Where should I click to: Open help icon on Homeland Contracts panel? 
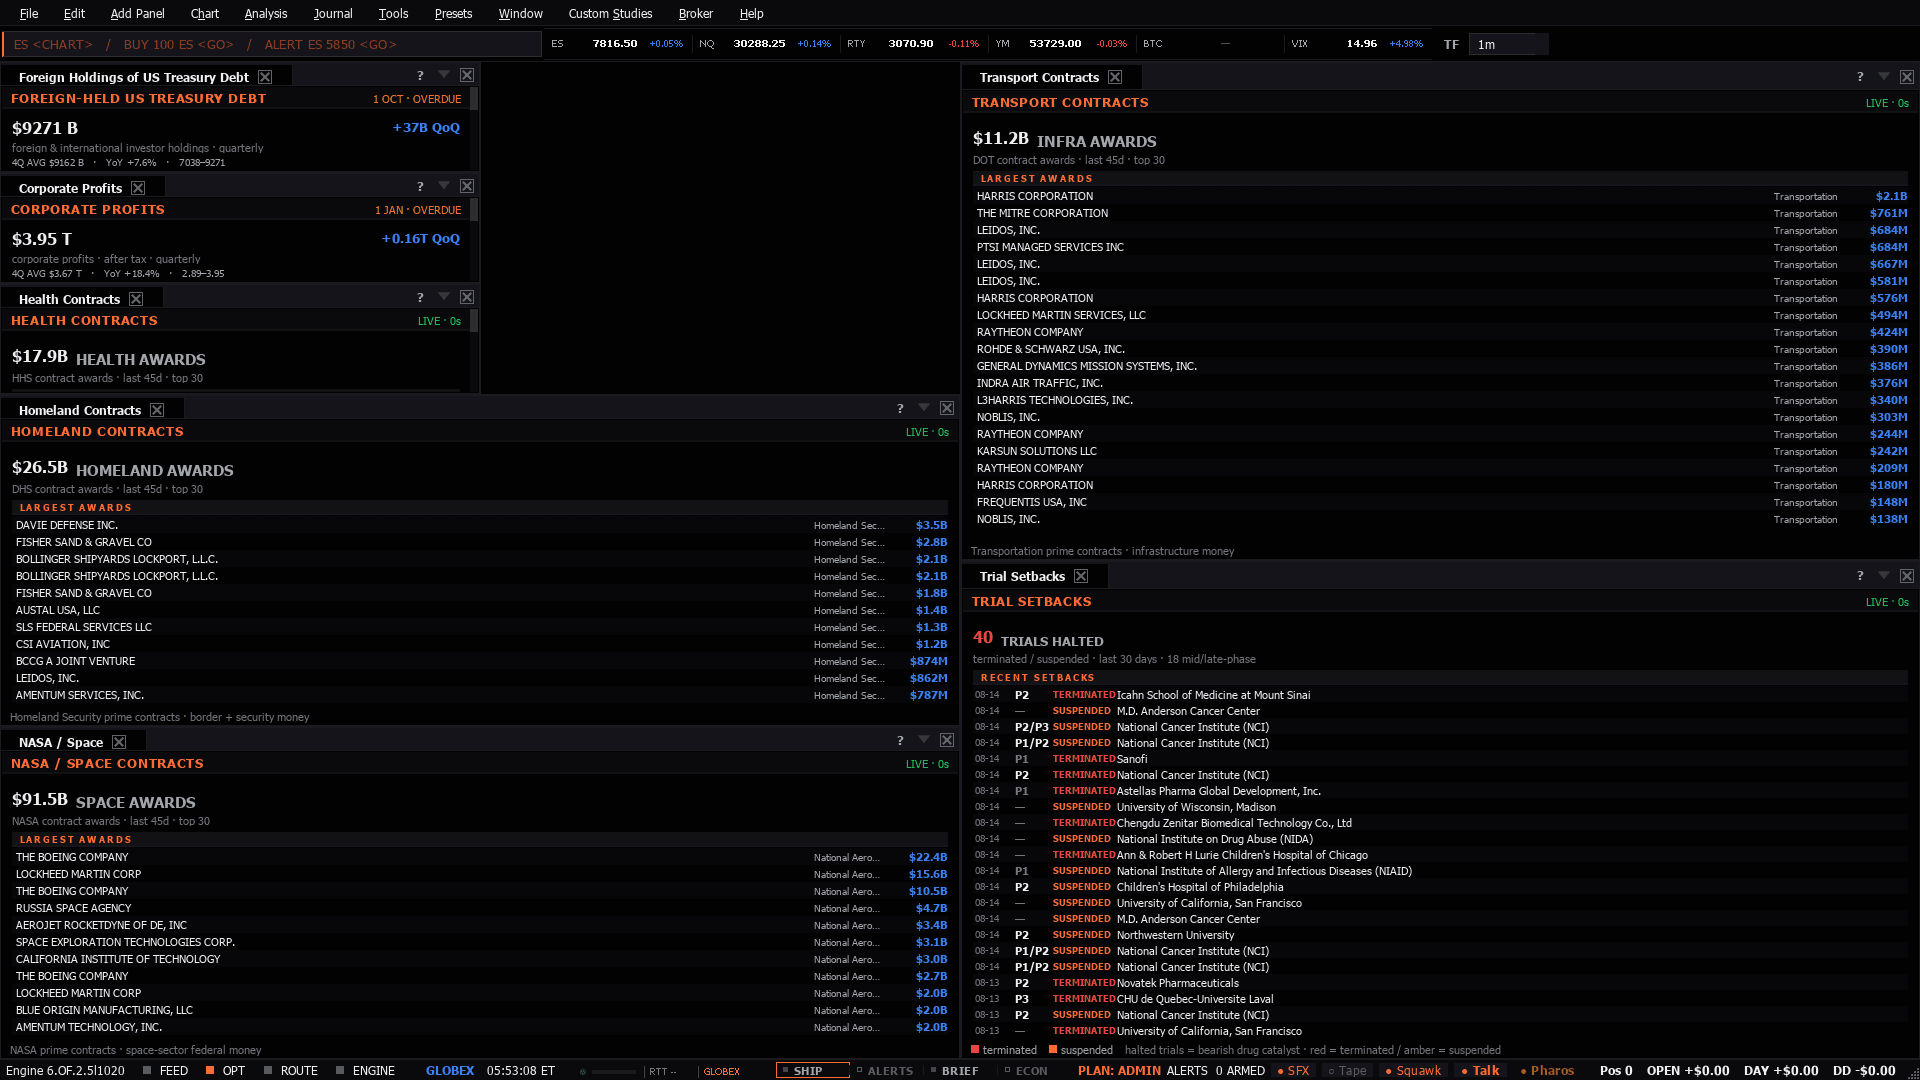(x=900, y=409)
